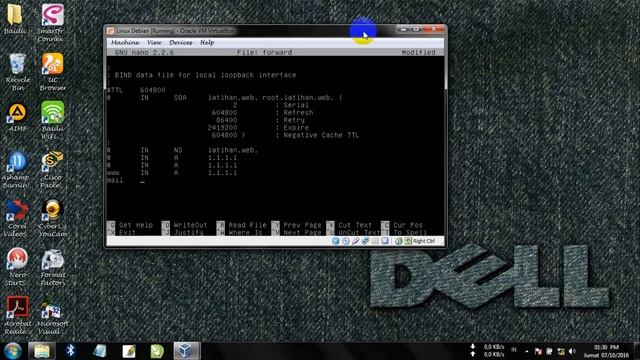Click the 'Get Help' shortcut text in nano
The image size is (640, 360).
point(136,225)
